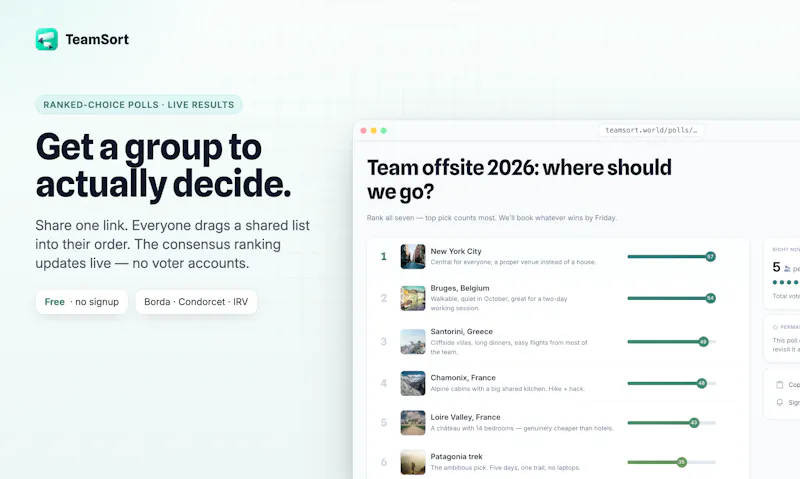Viewport: 800px width, 479px height.
Task: Click the rank number 3 beside Santorini
Action: 384,342
